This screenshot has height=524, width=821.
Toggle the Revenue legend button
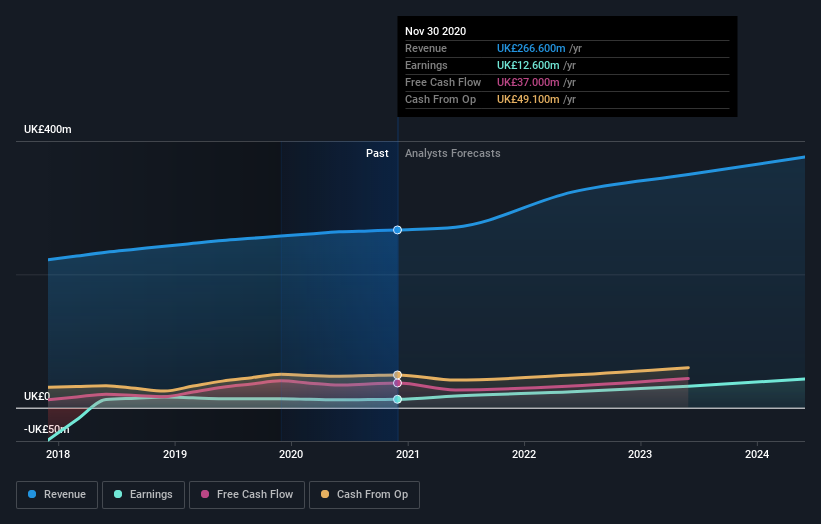click(57, 495)
